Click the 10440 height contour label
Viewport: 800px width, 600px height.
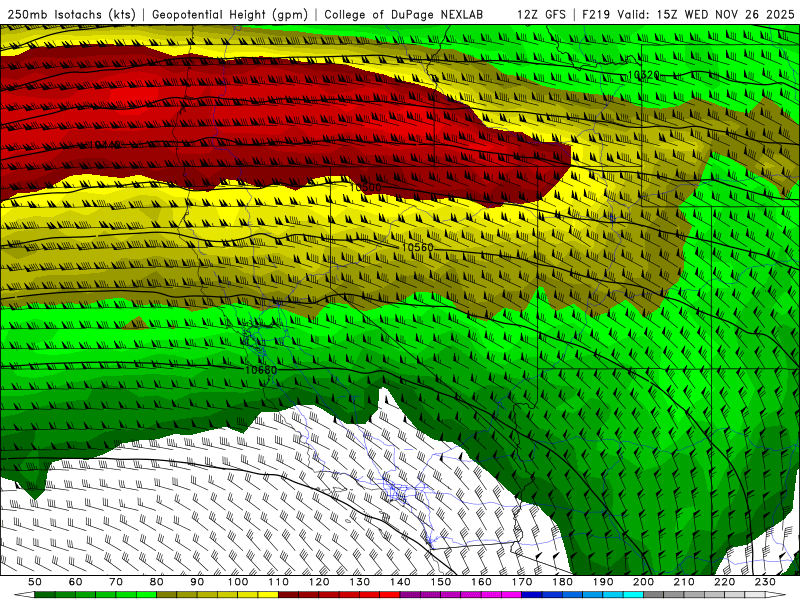click(x=105, y=145)
